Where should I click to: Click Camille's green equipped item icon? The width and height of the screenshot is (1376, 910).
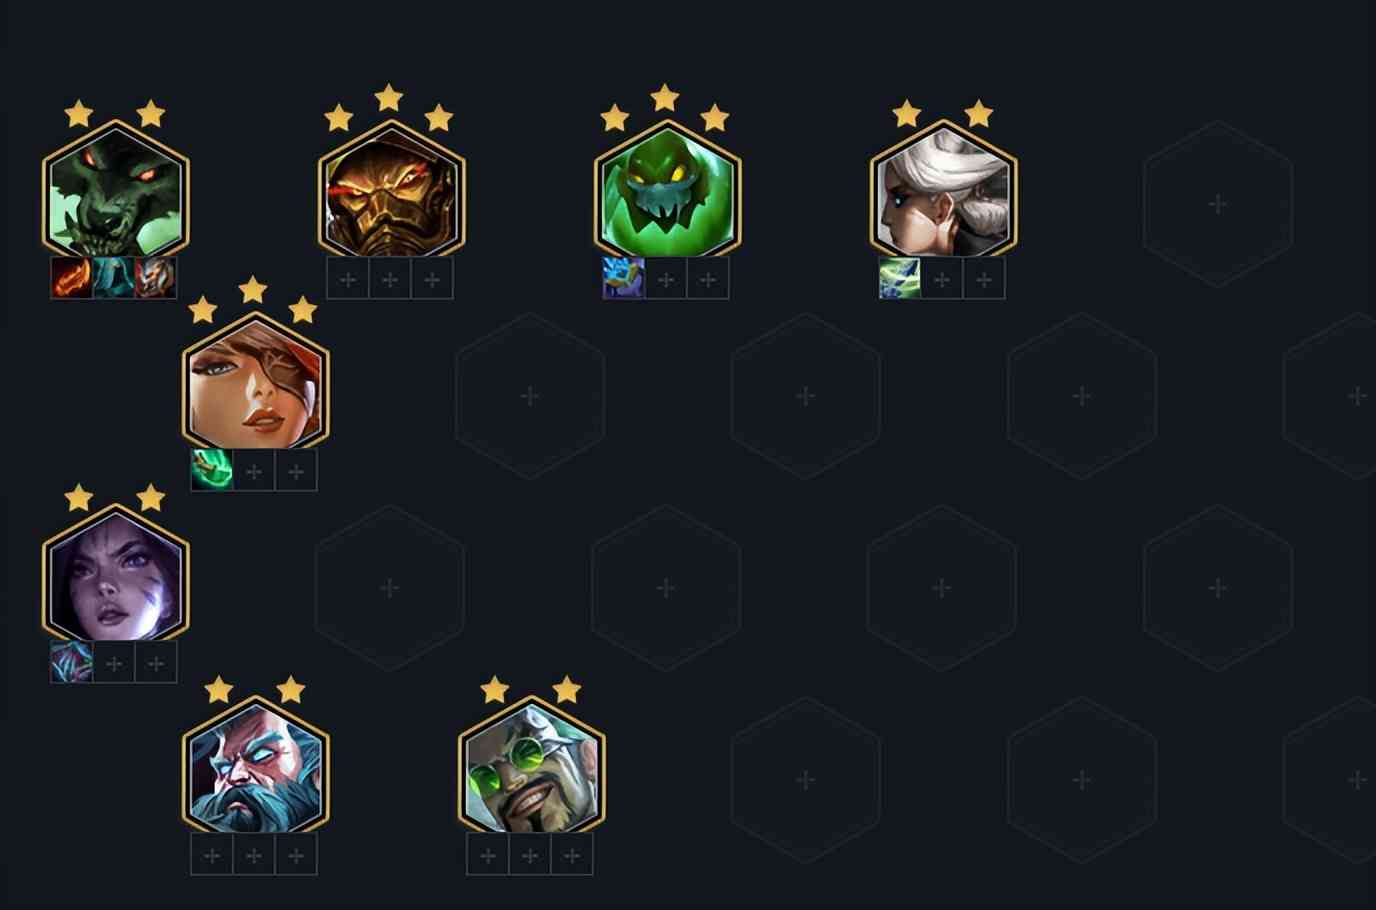[899, 278]
